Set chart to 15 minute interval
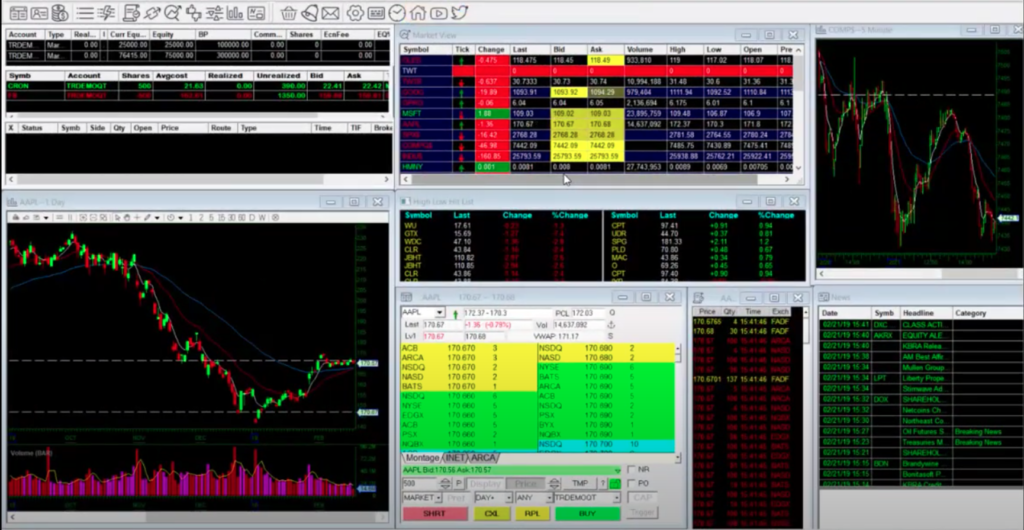The width and height of the screenshot is (1024, 530). [222, 217]
